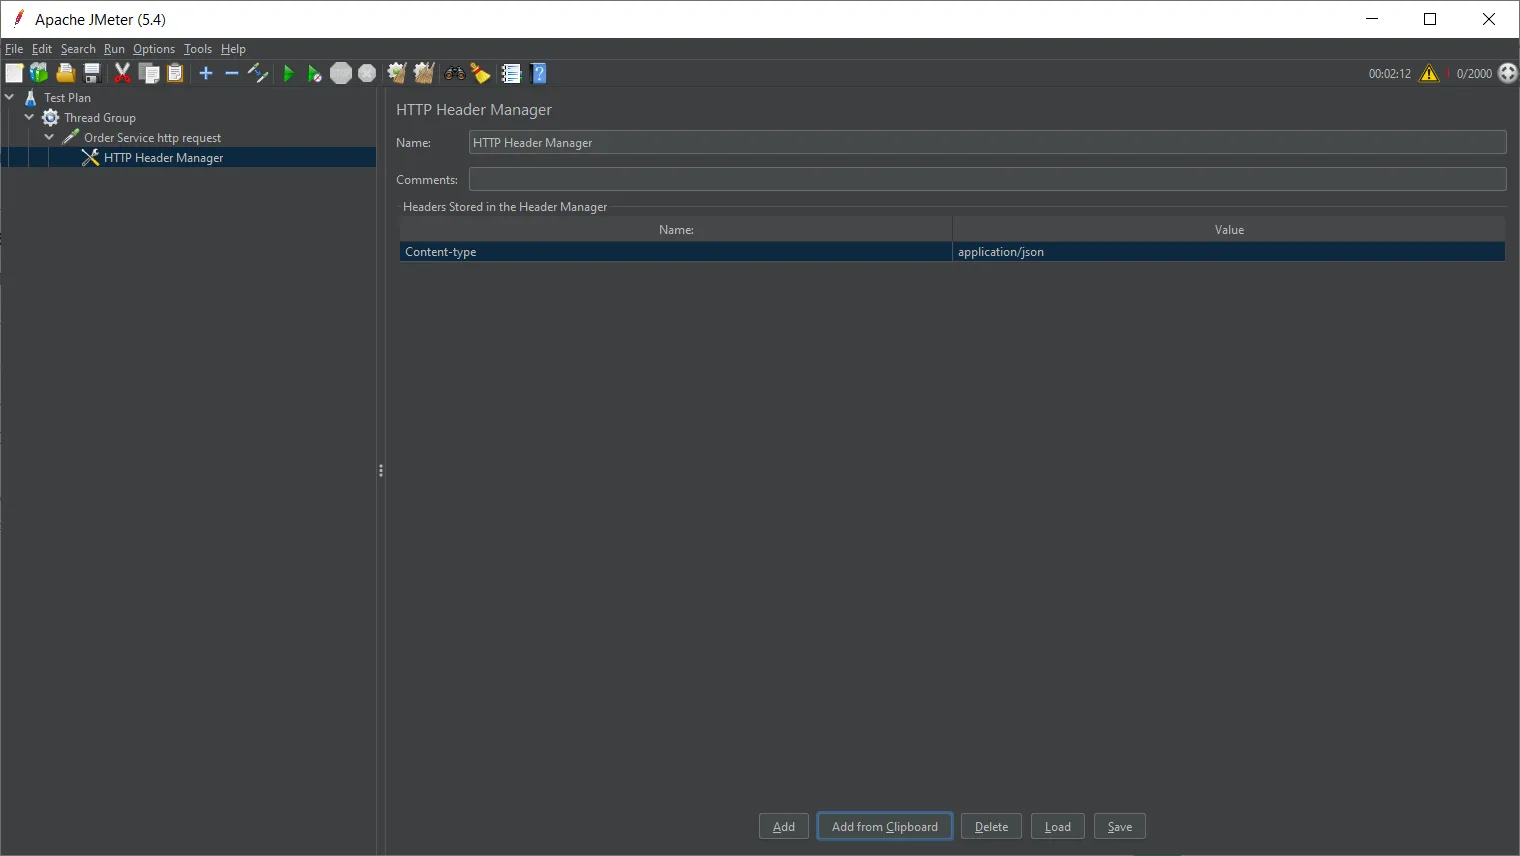Viewport: 1520px width, 856px height.
Task: Click Add from Clipboard button
Action: tap(885, 827)
